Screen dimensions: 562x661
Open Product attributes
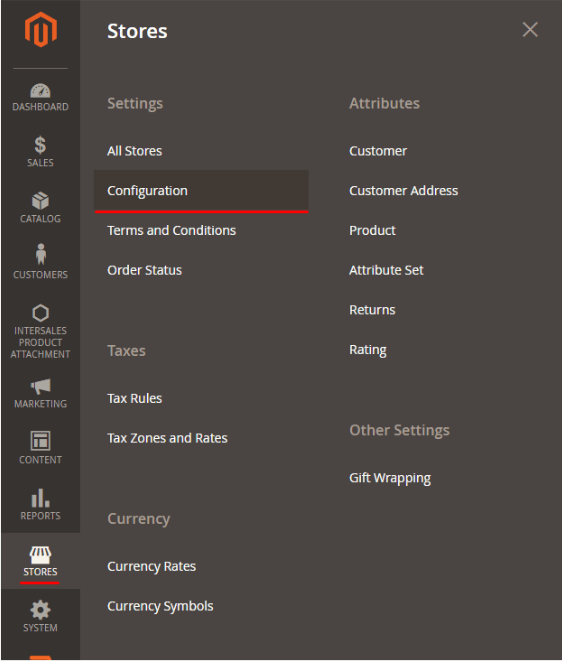tap(372, 231)
